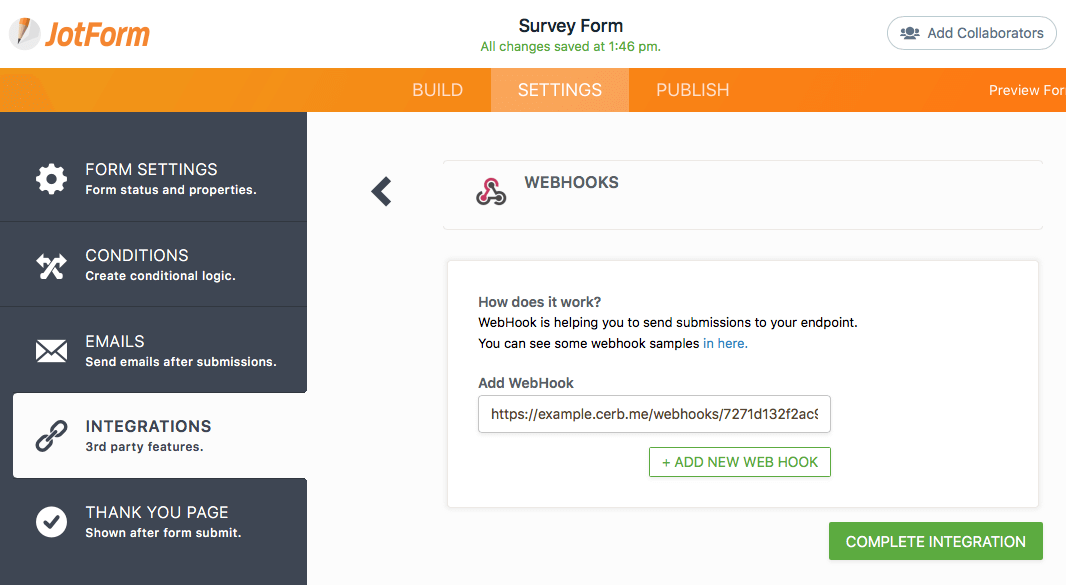Click the Add WebHook URL input field
Image resolution: width=1066 pixels, height=585 pixels.
point(654,414)
